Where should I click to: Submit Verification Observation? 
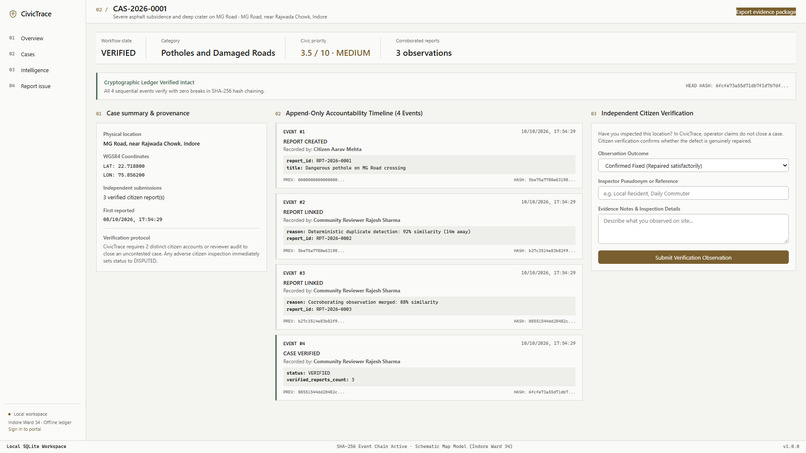693,258
